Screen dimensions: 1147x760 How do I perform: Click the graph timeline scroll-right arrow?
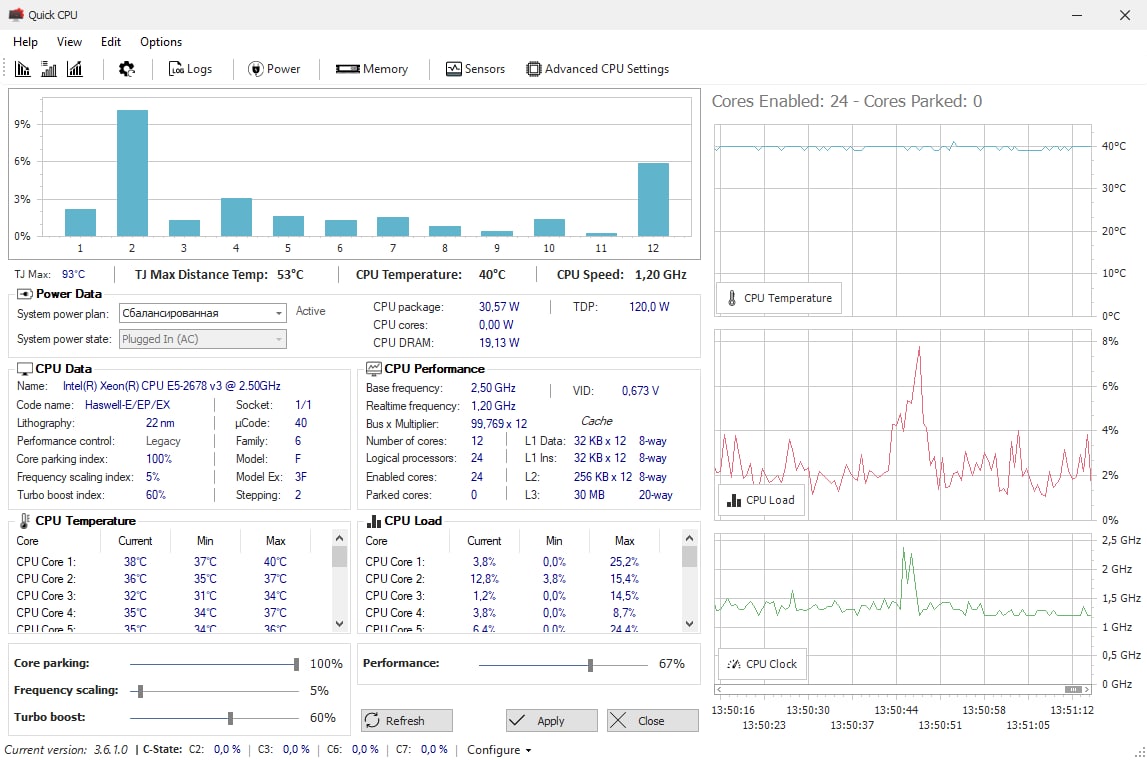pyautogui.click(x=1087, y=690)
